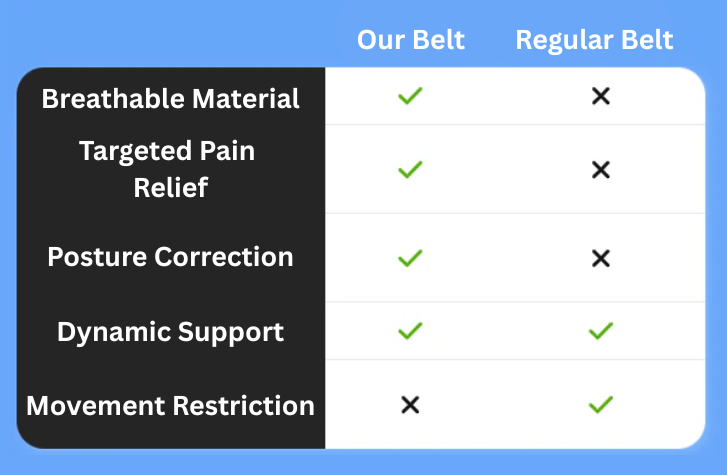Click the Breathable Material row label
This screenshot has height=475, width=727.
tap(170, 99)
